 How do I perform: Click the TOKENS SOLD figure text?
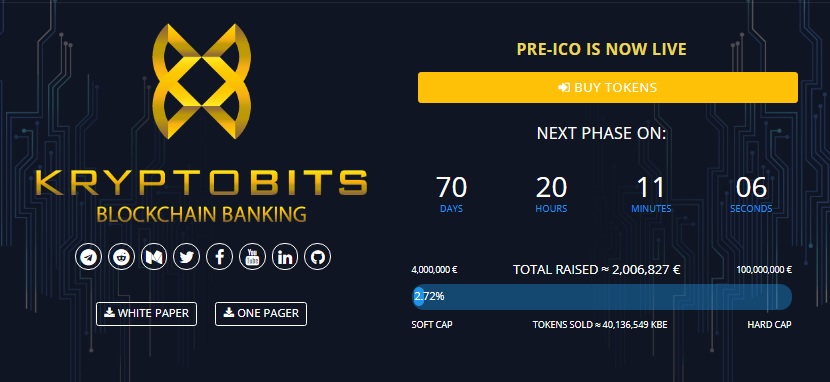coord(600,325)
